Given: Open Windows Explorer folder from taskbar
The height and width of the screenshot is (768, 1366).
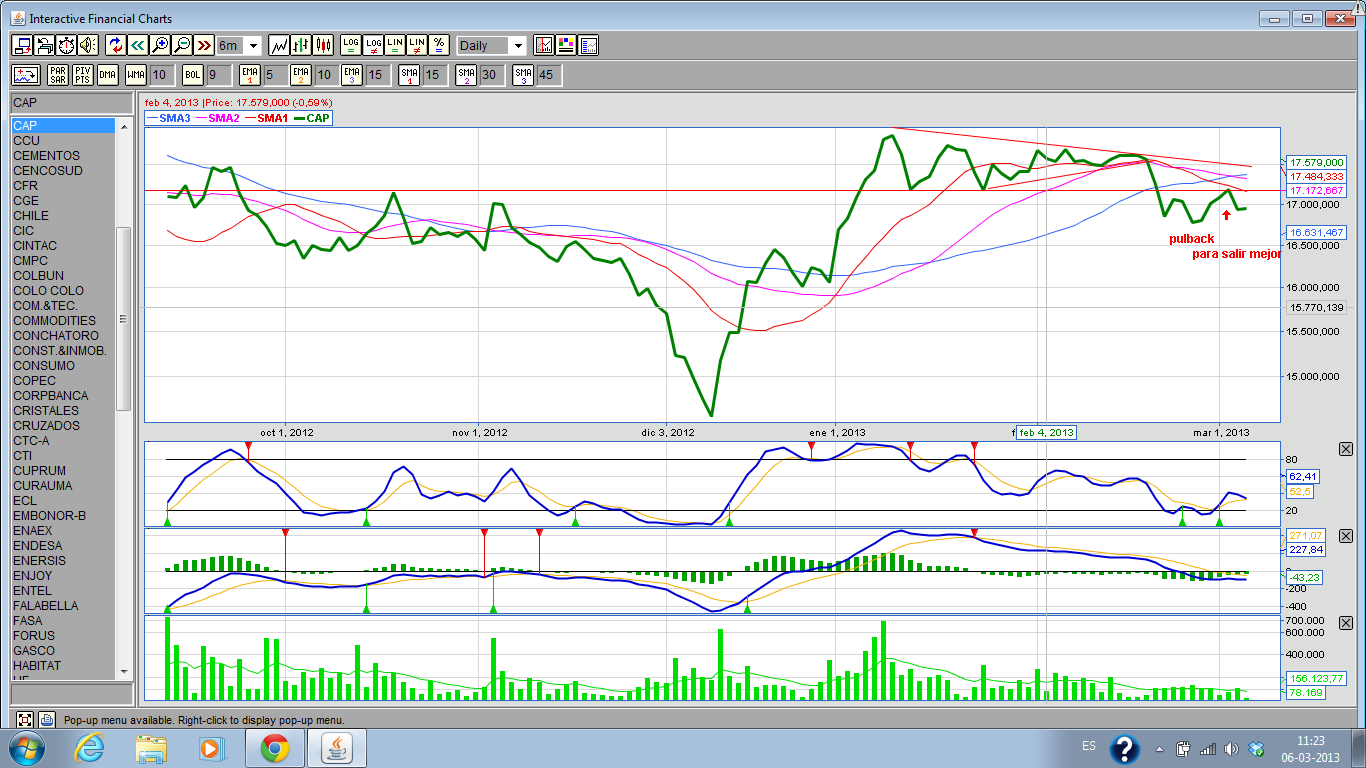Looking at the screenshot, I should tap(151, 748).
